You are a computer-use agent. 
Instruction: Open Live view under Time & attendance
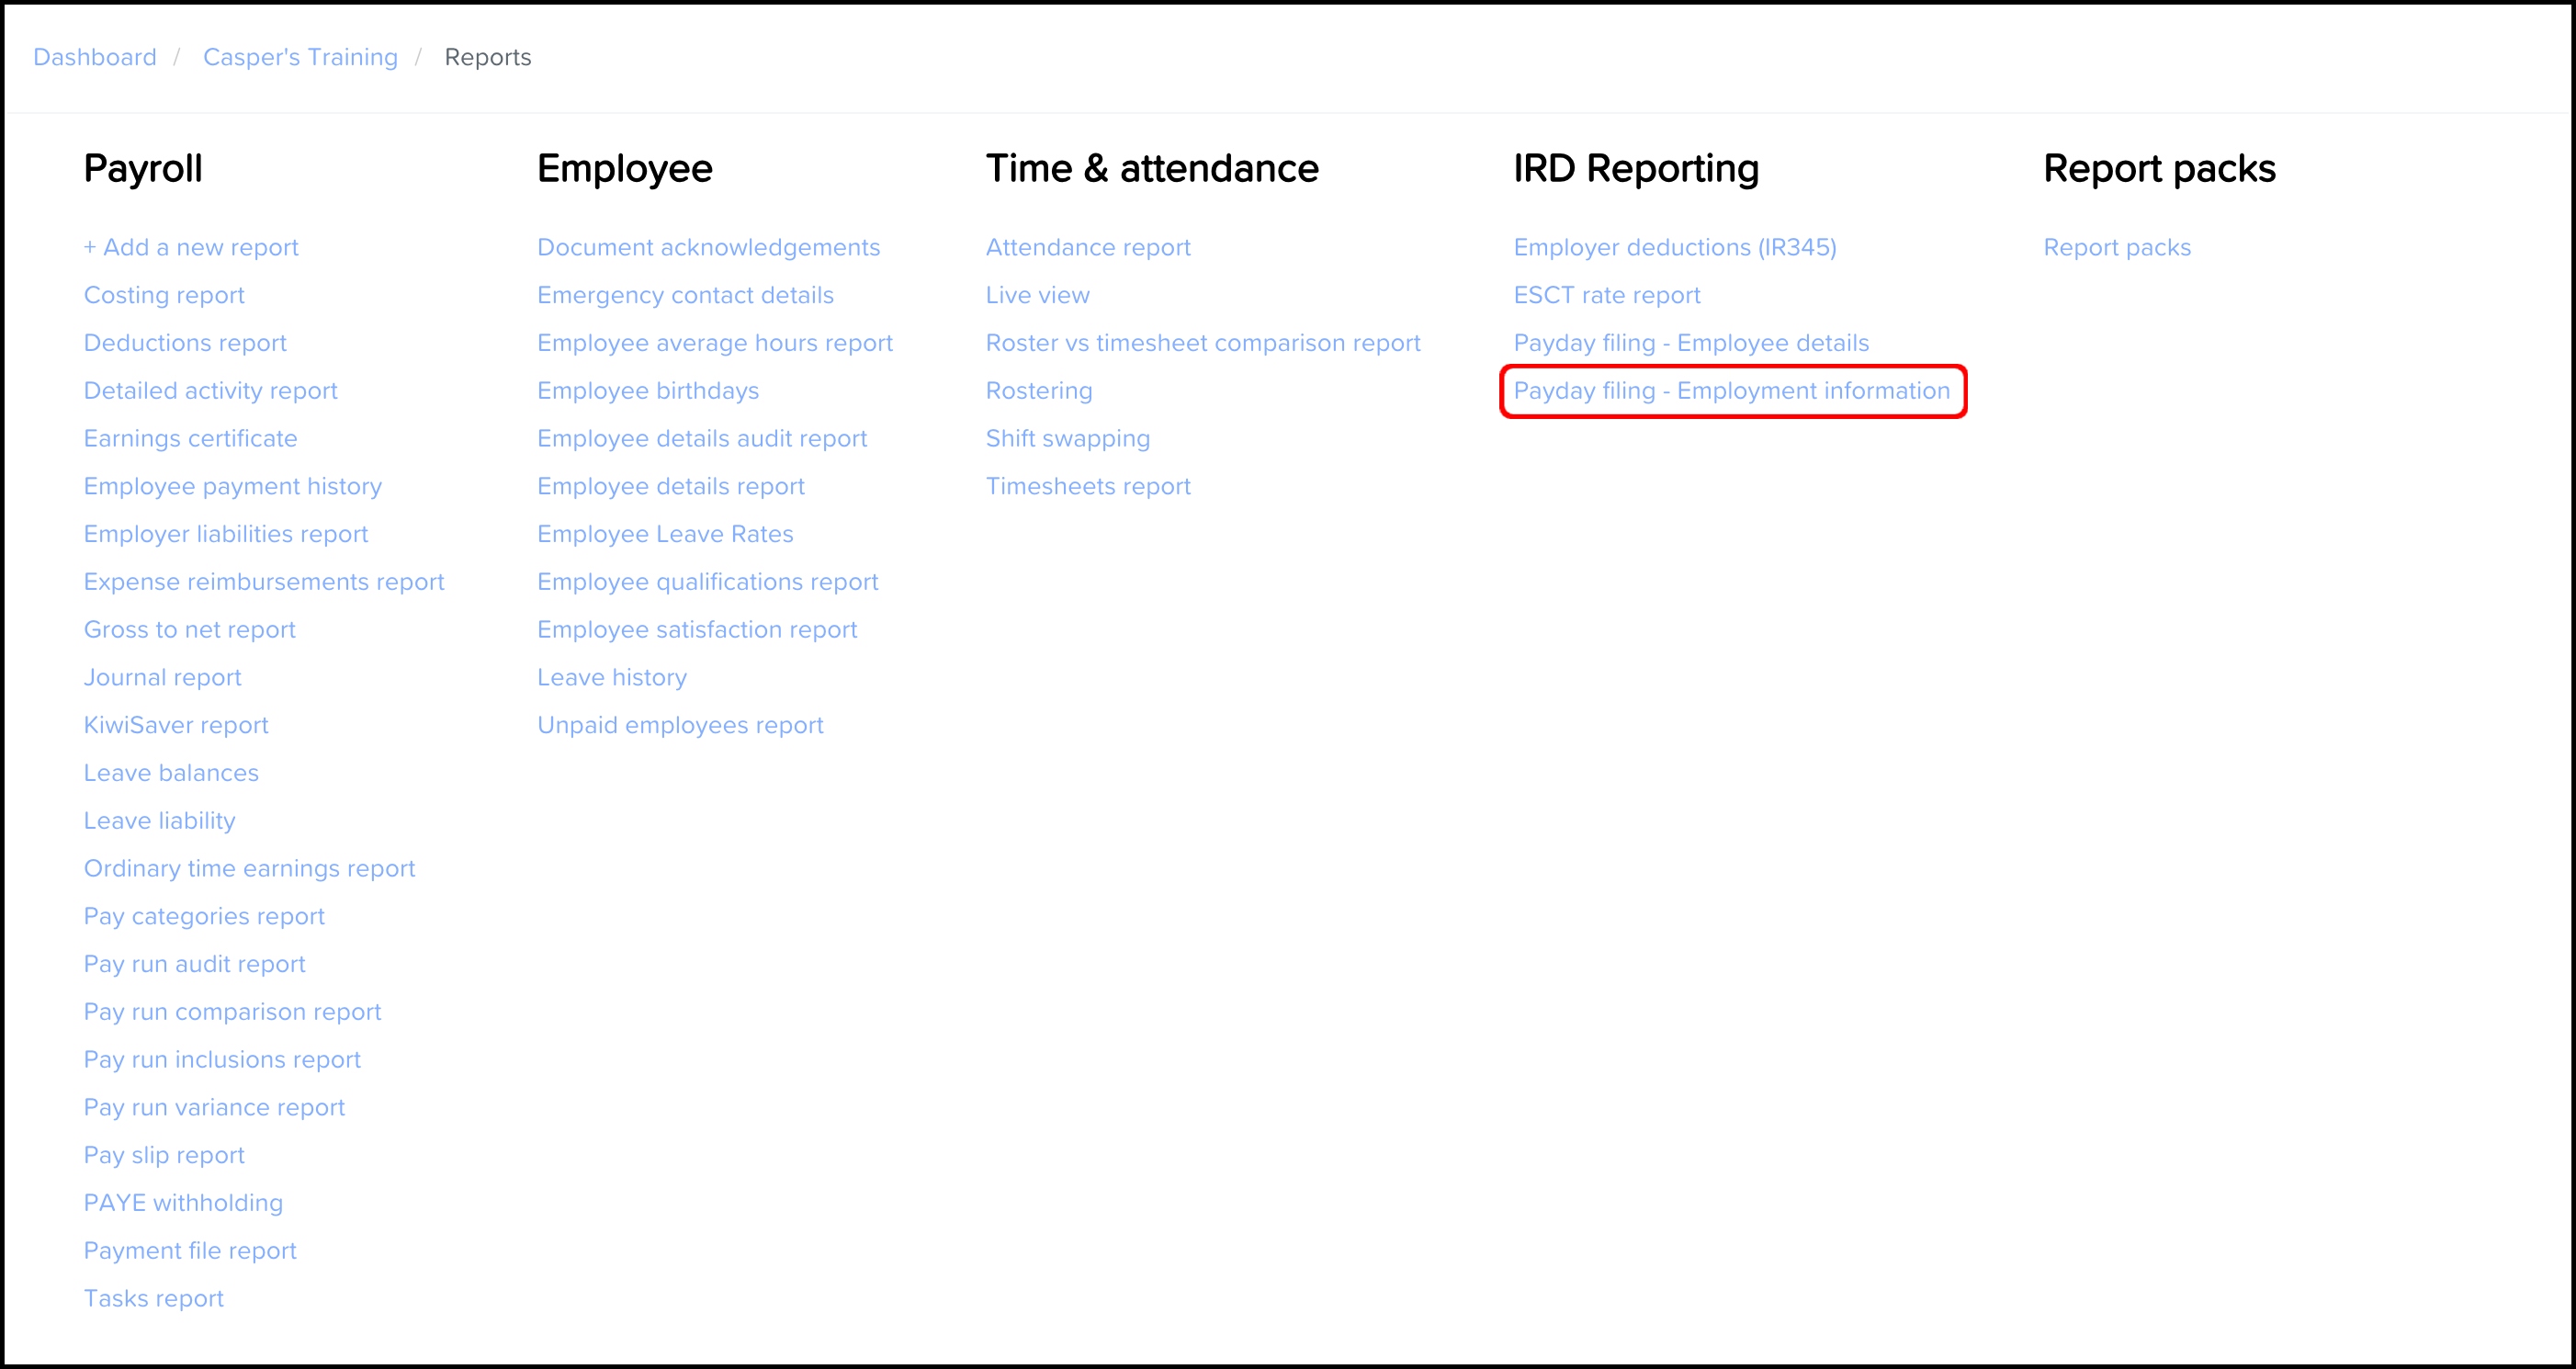tap(1037, 295)
